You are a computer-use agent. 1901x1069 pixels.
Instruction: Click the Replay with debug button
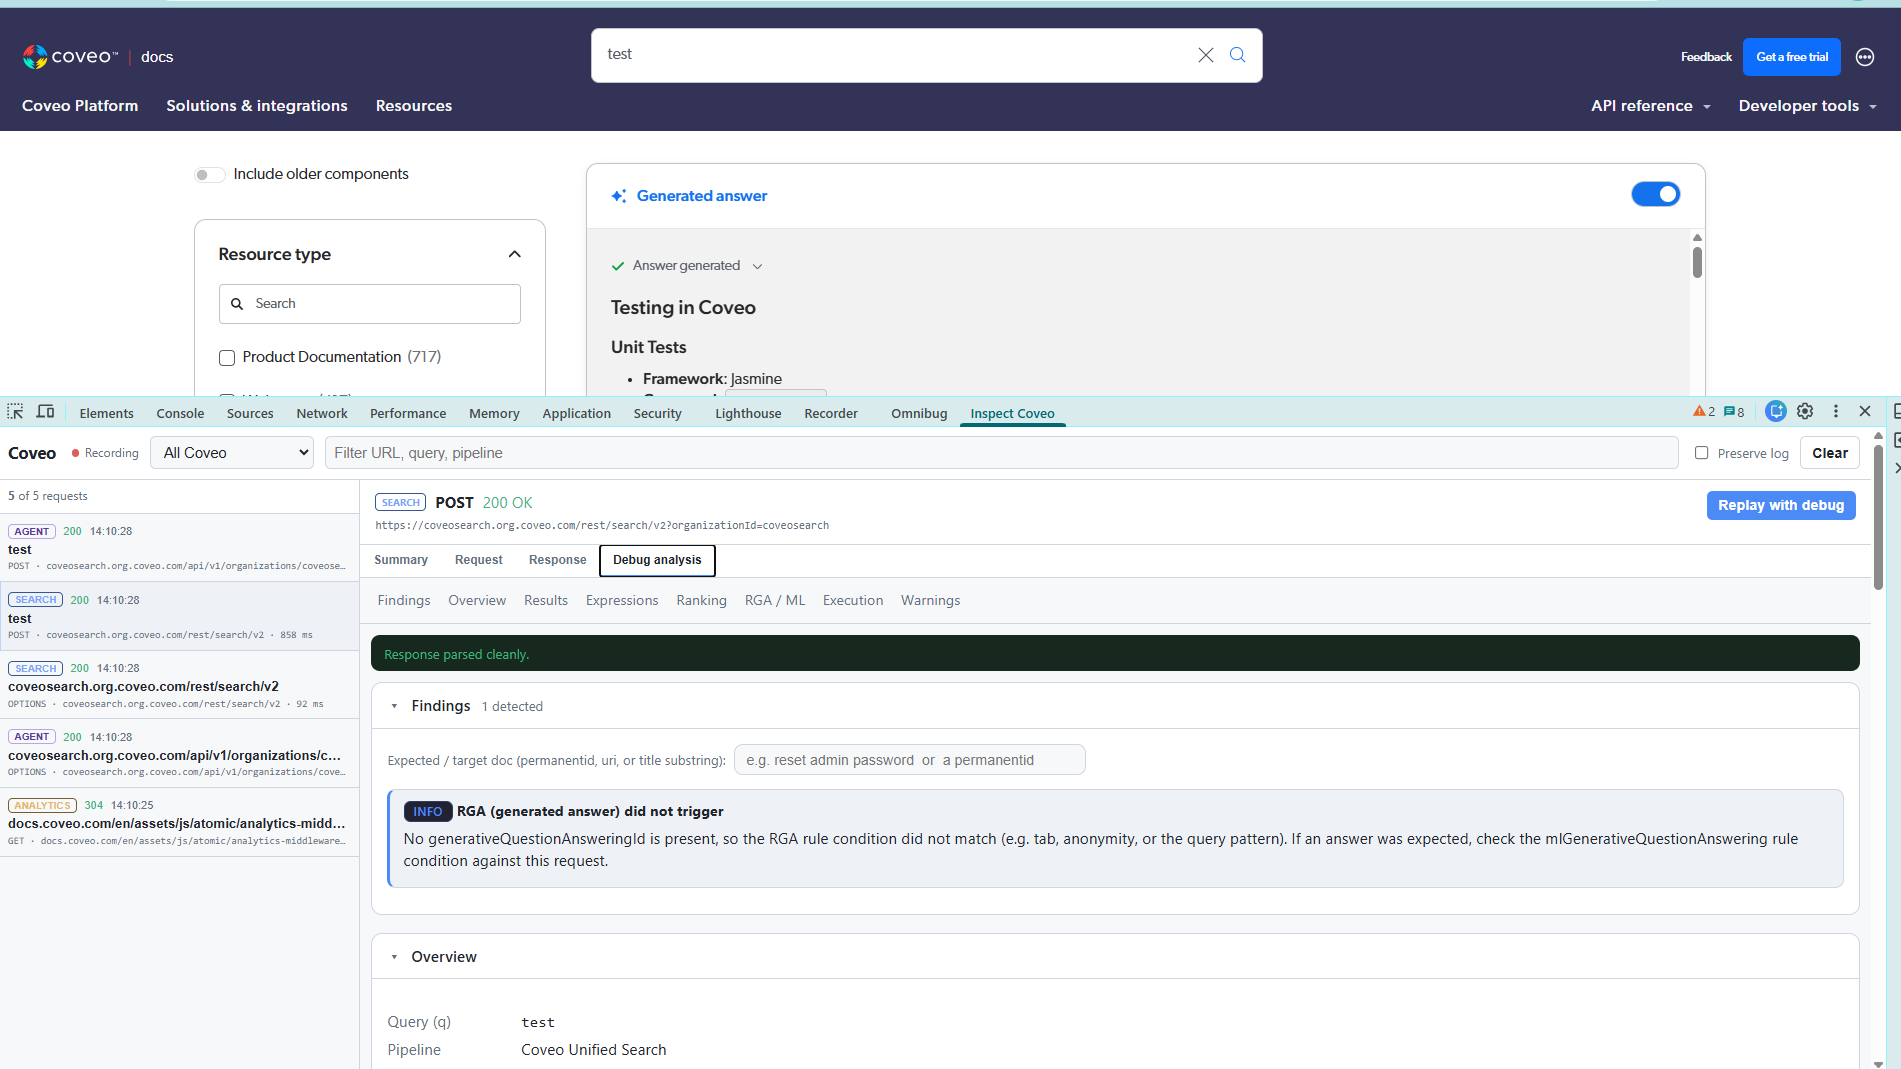pos(1781,505)
